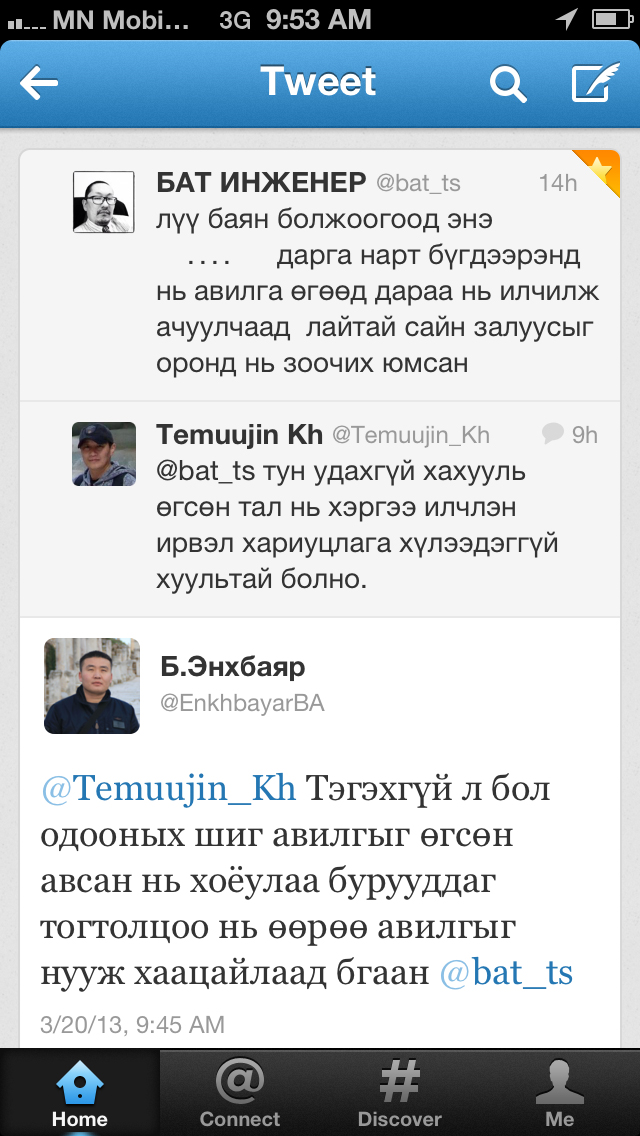Follow the @Temuujin_Kh mention link
The image size is (640, 1136).
[x=169, y=788]
